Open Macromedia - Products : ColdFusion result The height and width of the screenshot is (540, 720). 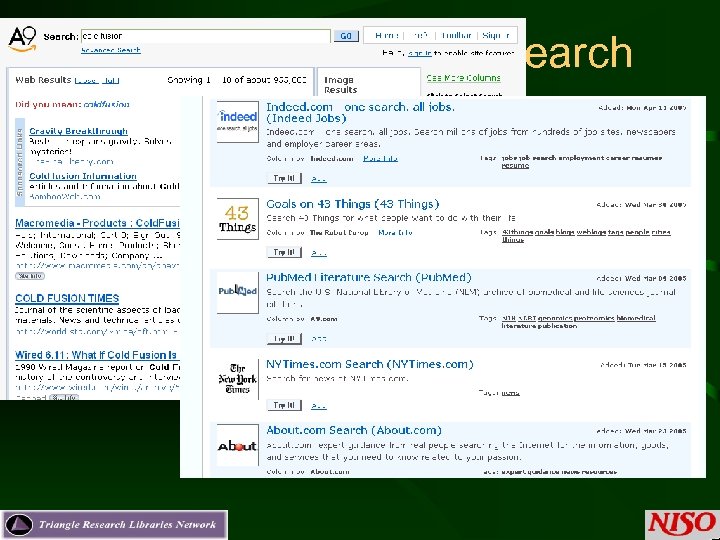[97, 223]
